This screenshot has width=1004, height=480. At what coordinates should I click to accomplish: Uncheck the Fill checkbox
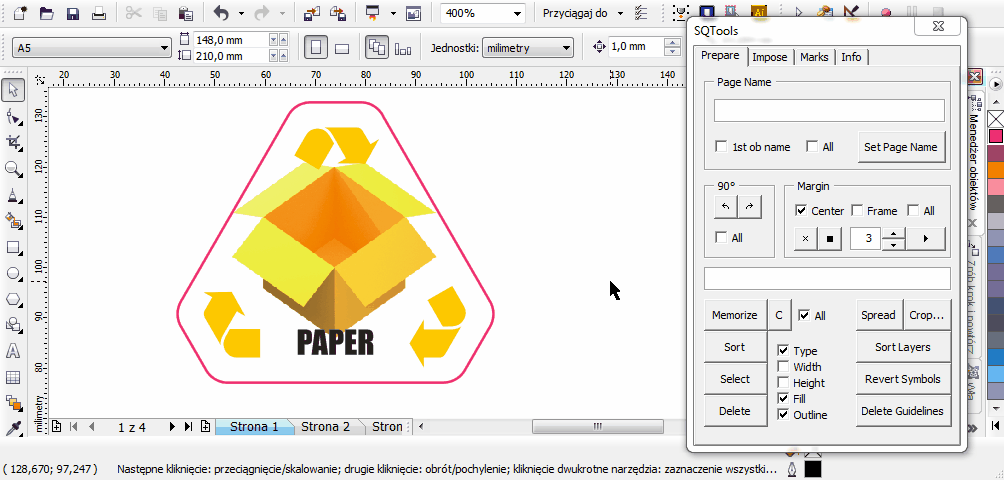coord(783,399)
